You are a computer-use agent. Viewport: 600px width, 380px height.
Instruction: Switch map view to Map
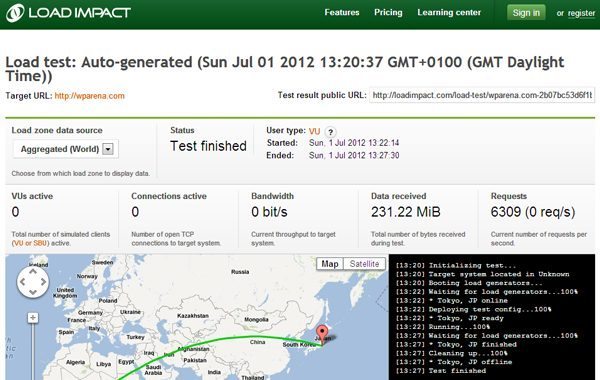click(x=330, y=264)
